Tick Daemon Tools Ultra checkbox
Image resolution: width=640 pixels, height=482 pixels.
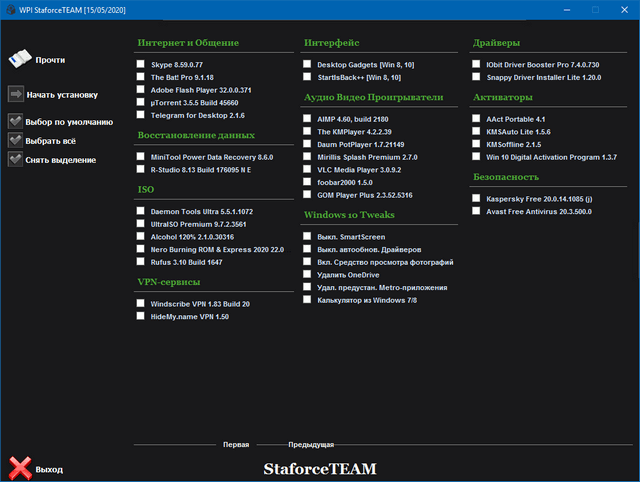tap(140, 211)
